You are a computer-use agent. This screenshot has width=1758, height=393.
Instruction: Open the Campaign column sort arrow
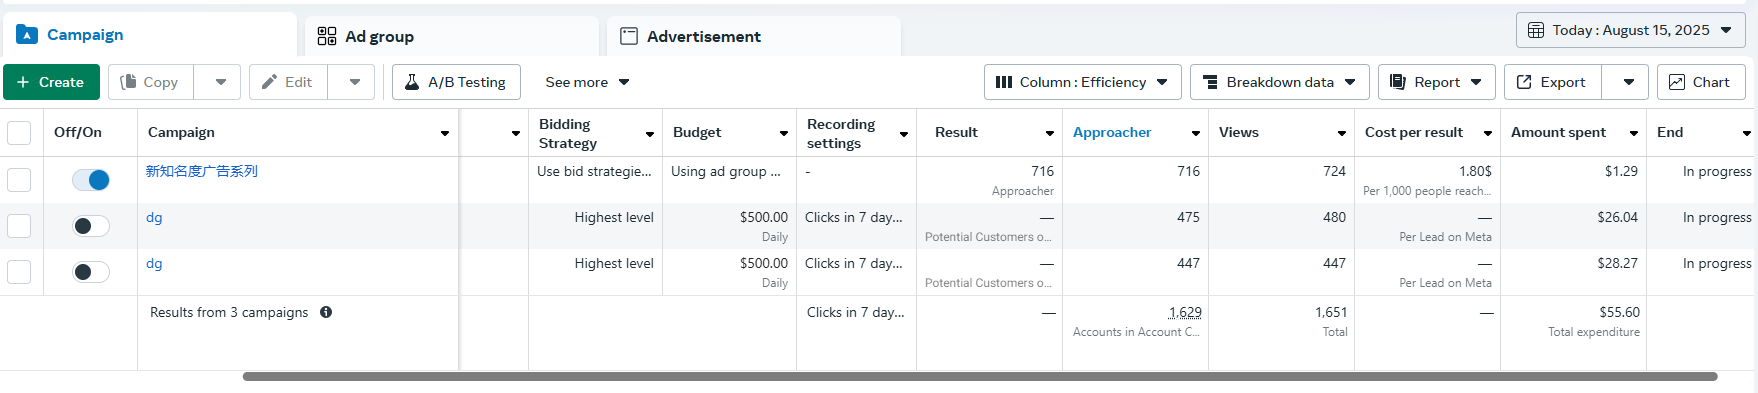(x=445, y=133)
